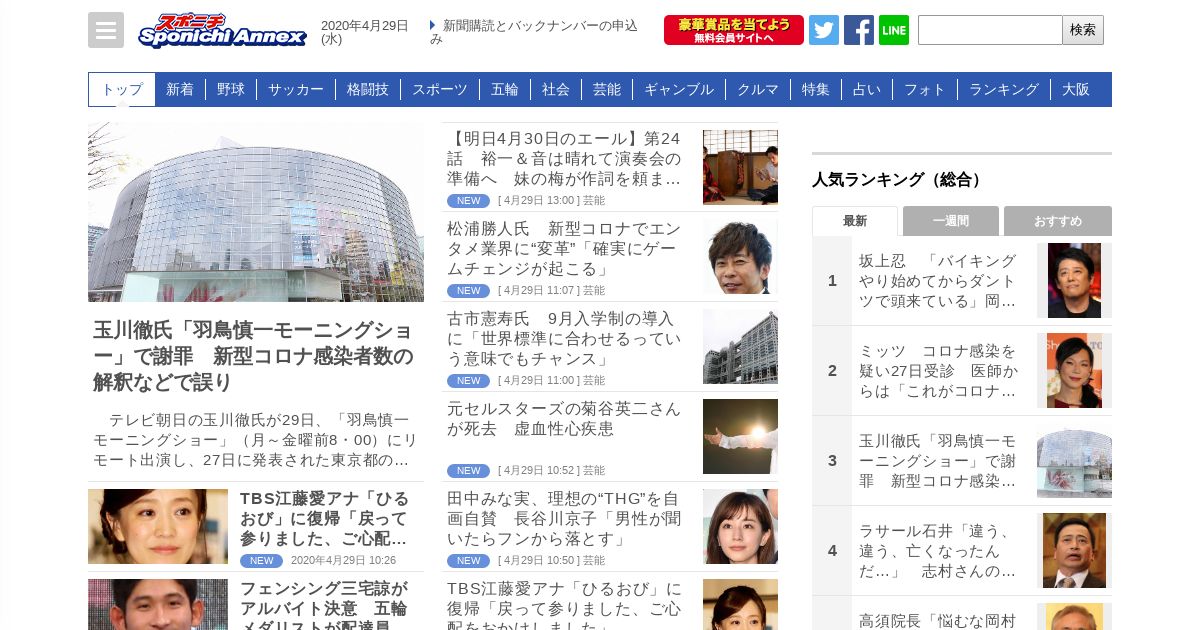Open 【明日4月30日のエール】第24話 article

(x=564, y=158)
